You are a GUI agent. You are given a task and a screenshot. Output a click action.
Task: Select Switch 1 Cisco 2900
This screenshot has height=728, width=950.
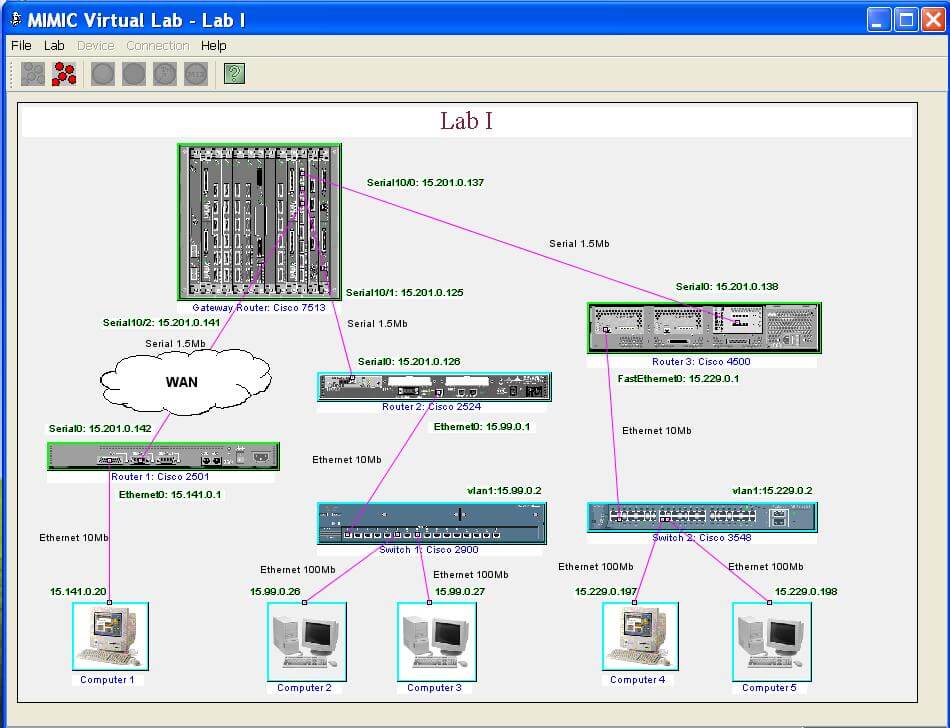pyautogui.click(x=430, y=521)
